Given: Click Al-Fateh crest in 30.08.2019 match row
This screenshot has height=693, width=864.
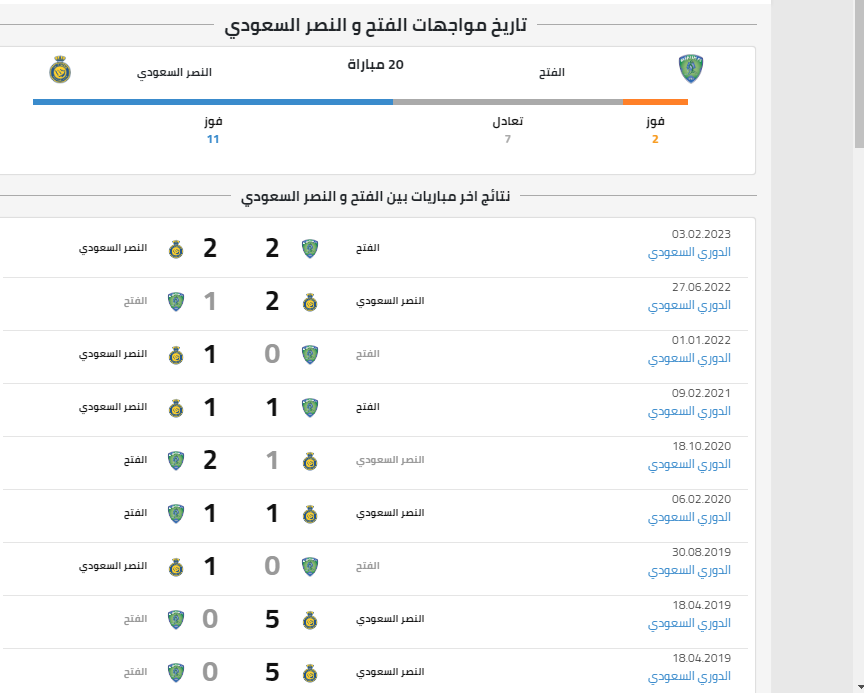Looking at the screenshot, I should tap(310, 566).
